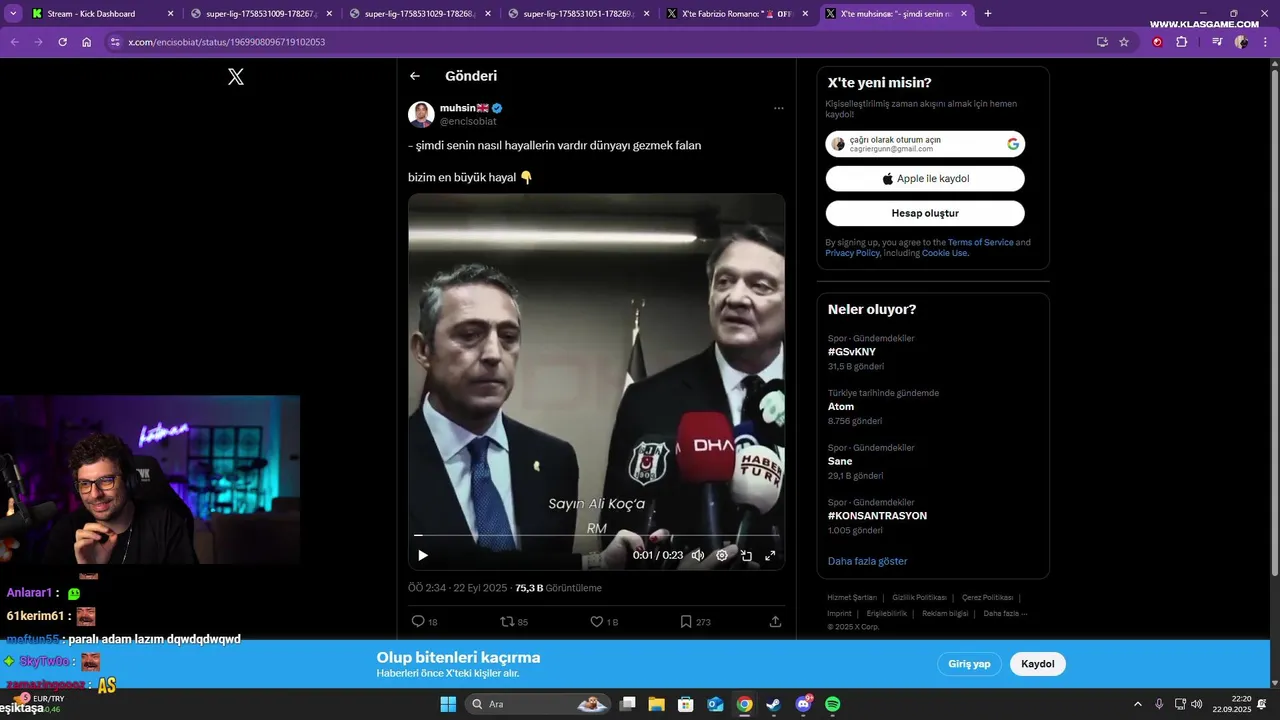This screenshot has height=720, width=1280.
Task: Open Terms of Service link
Action: tap(980, 242)
